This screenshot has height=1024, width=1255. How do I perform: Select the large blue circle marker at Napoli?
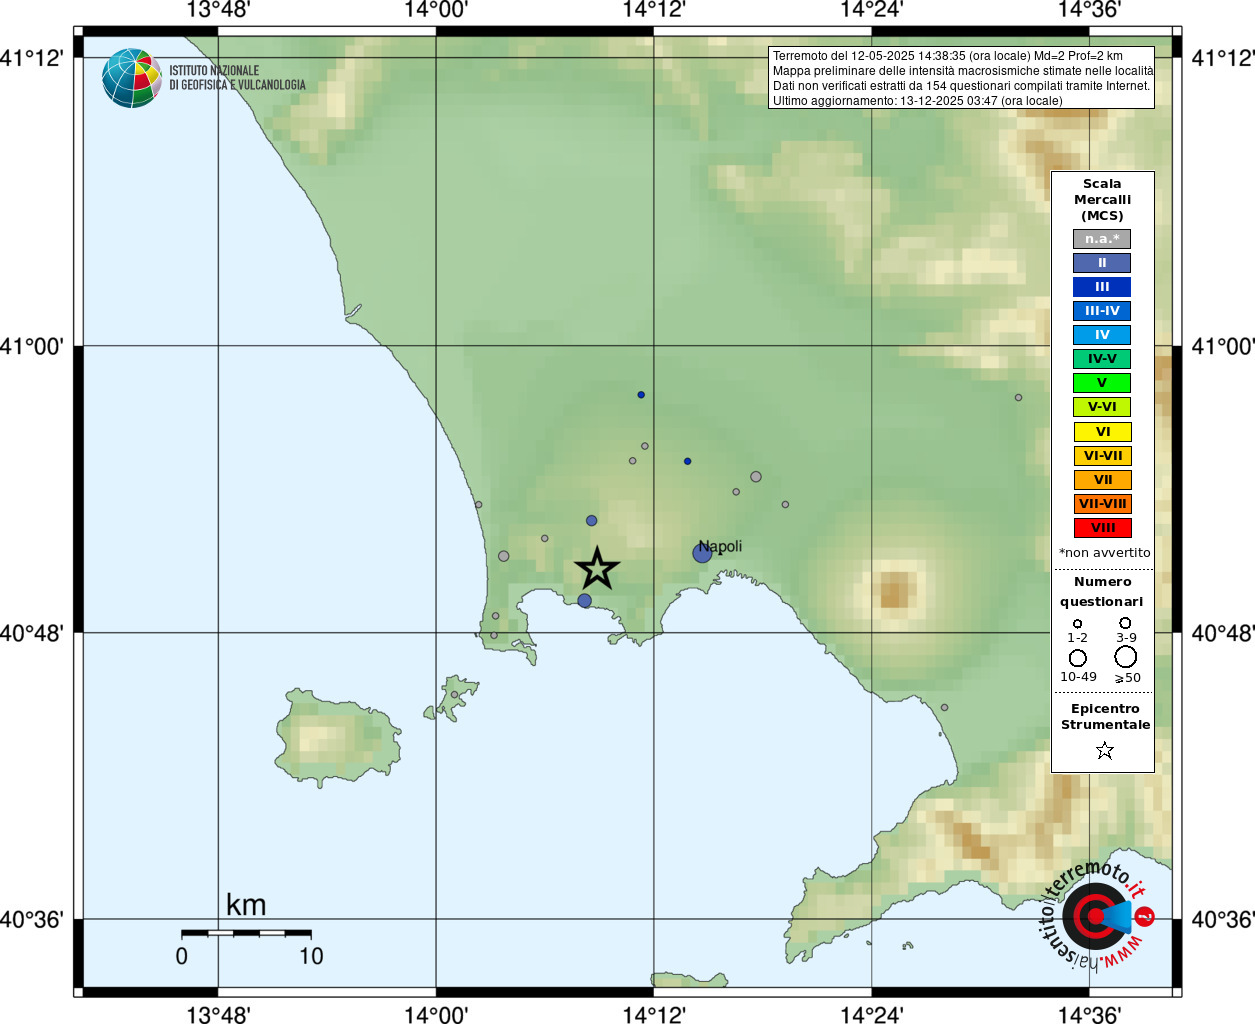702,553
